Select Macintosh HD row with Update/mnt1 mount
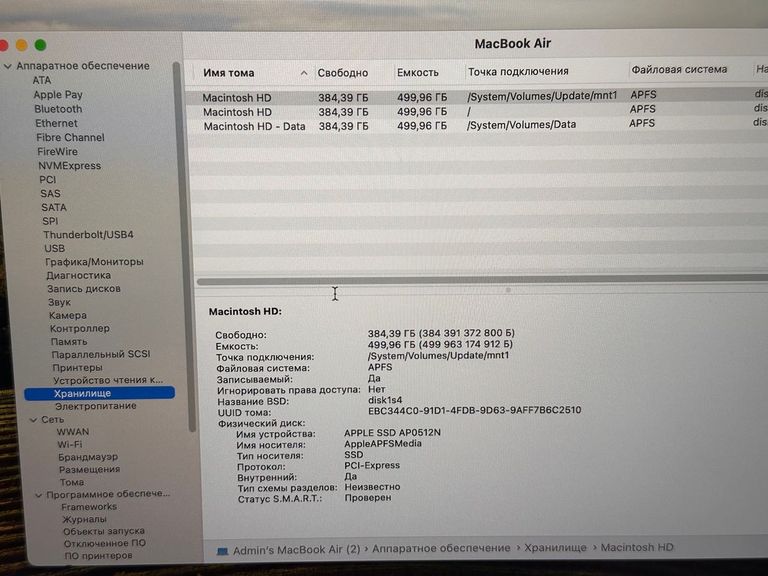Viewport: 768px width, 576px height. pyautogui.click(x=476, y=96)
